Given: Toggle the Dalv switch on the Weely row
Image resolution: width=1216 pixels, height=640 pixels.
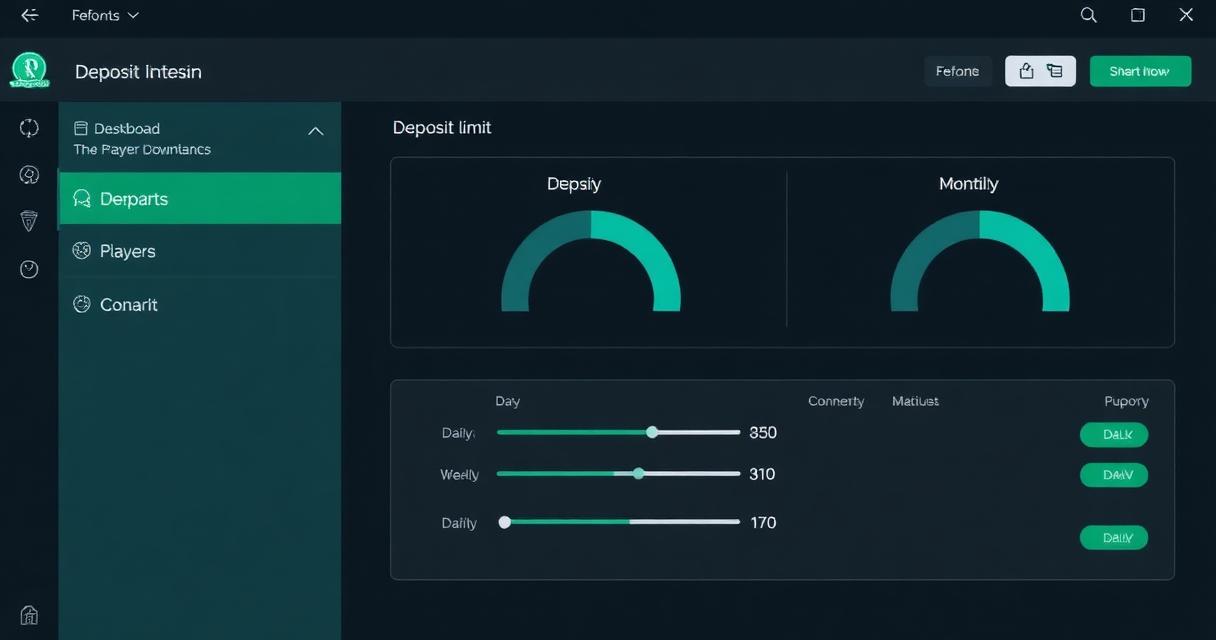Looking at the screenshot, I should [x=1113, y=474].
